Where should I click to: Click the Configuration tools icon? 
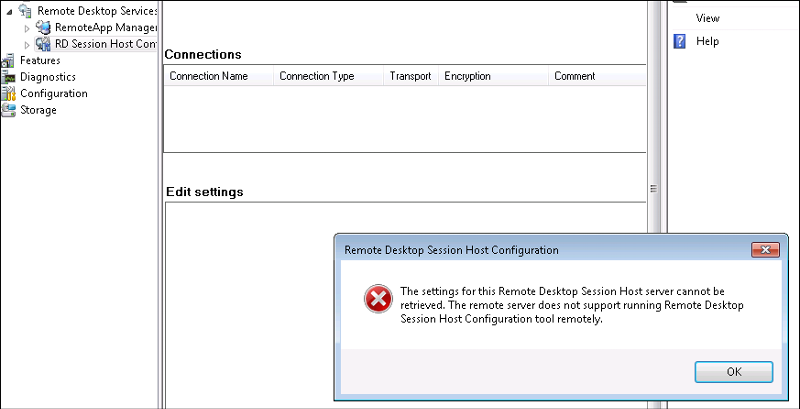[x=8, y=93]
